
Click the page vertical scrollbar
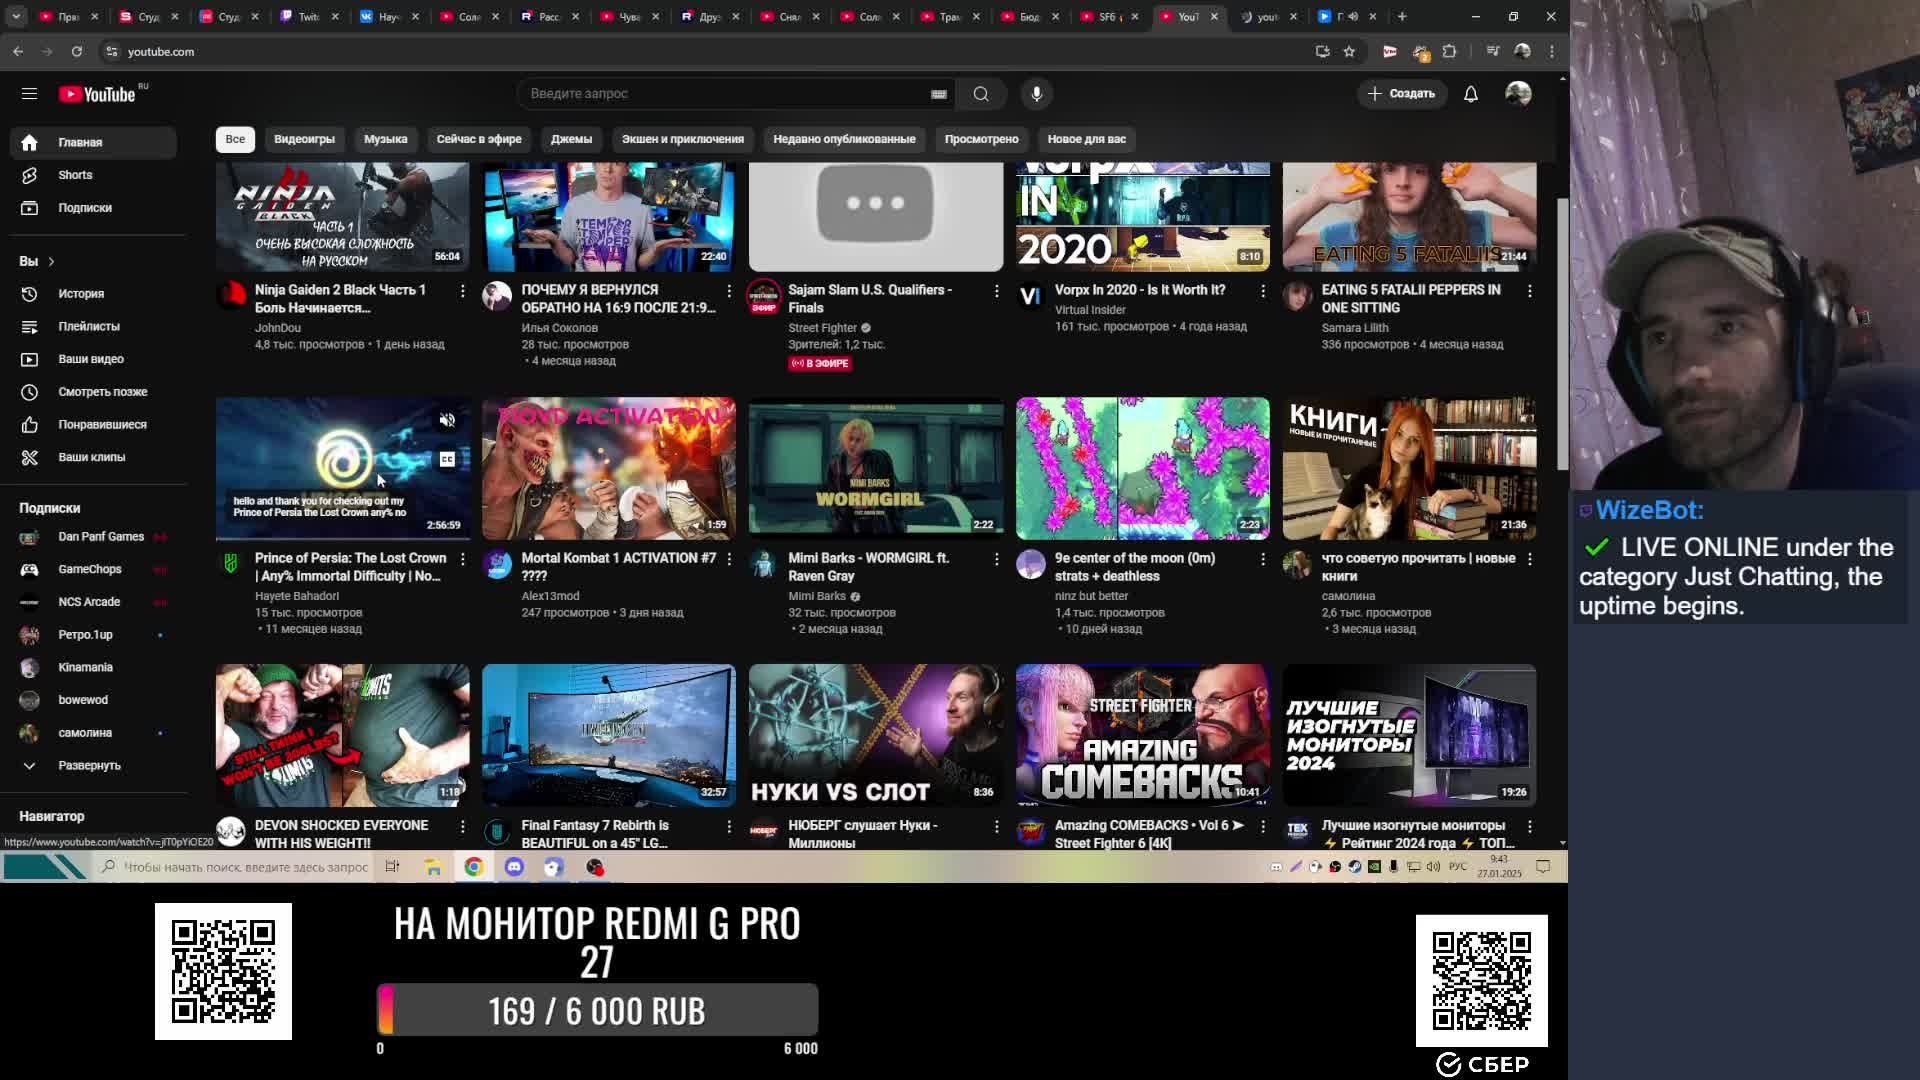[x=1562, y=334]
